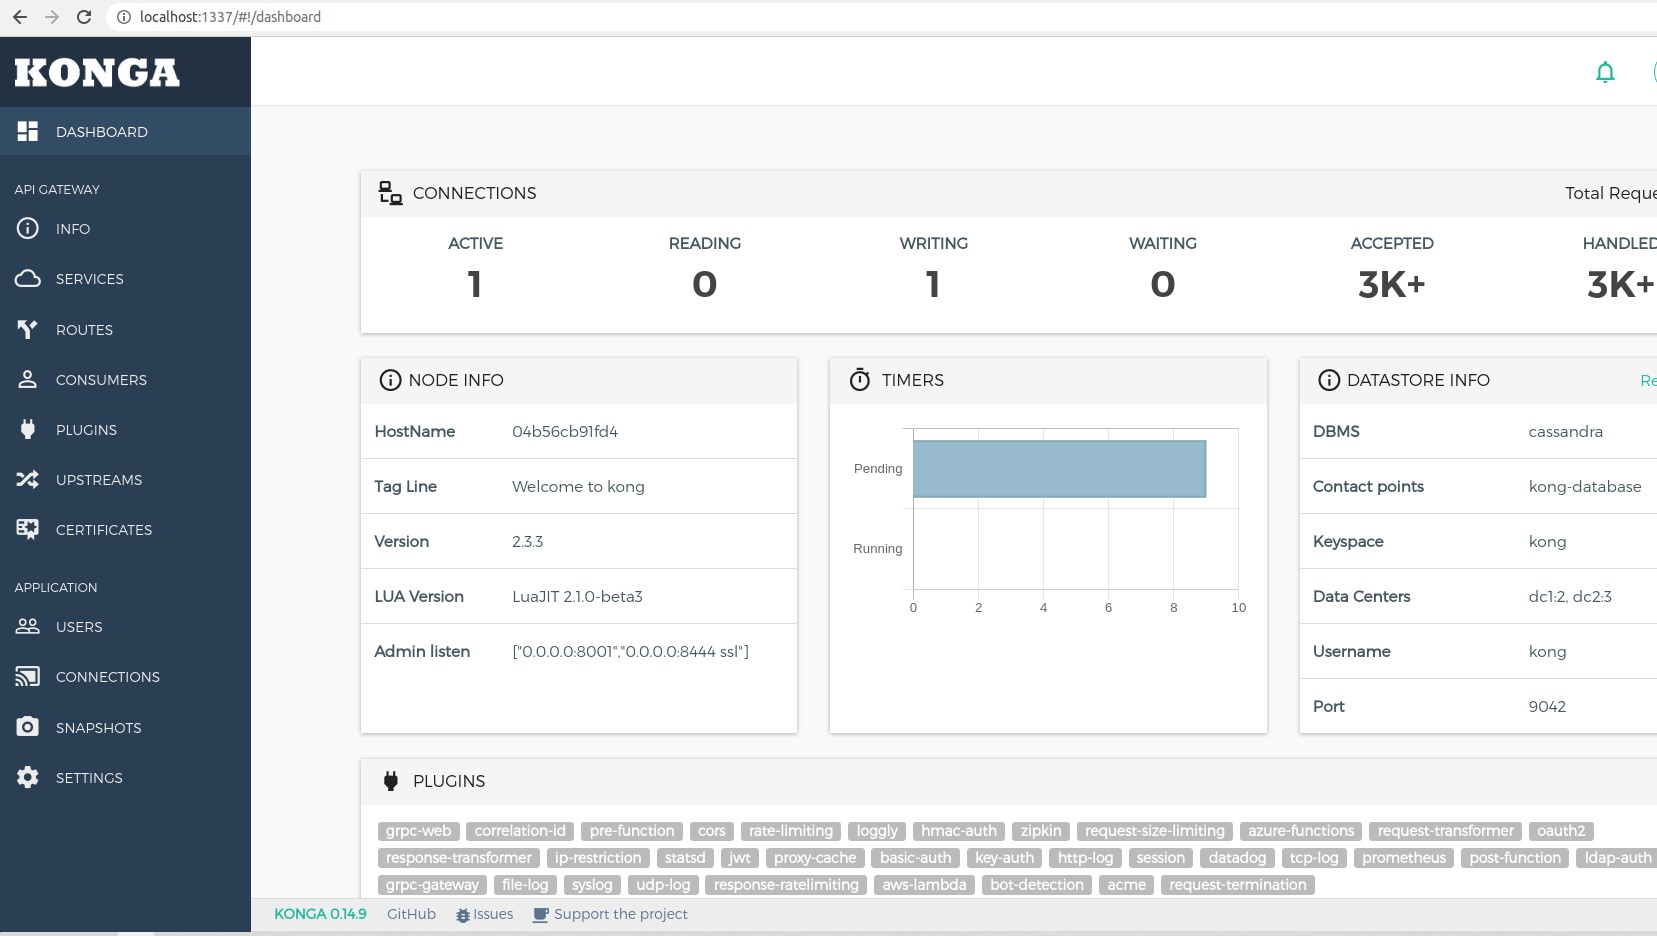Click the correlation-id plugin tag
1657x936 pixels.
520,830
